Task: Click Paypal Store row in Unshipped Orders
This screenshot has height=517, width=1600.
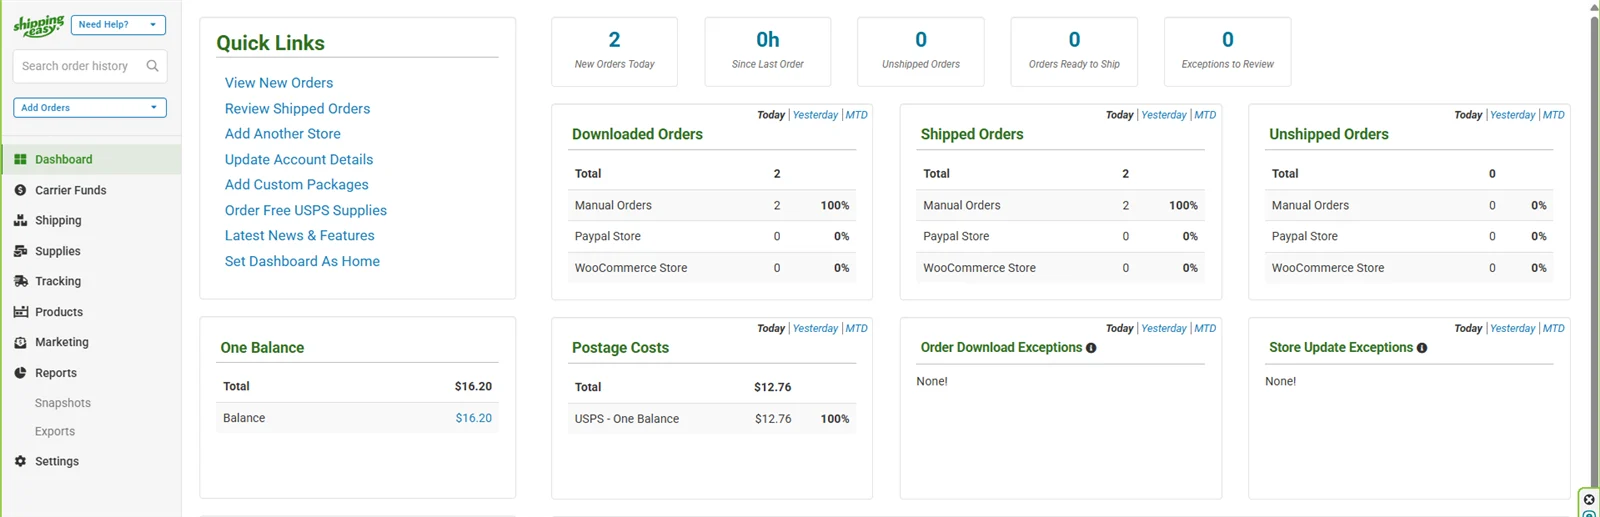Action: click(1409, 236)
